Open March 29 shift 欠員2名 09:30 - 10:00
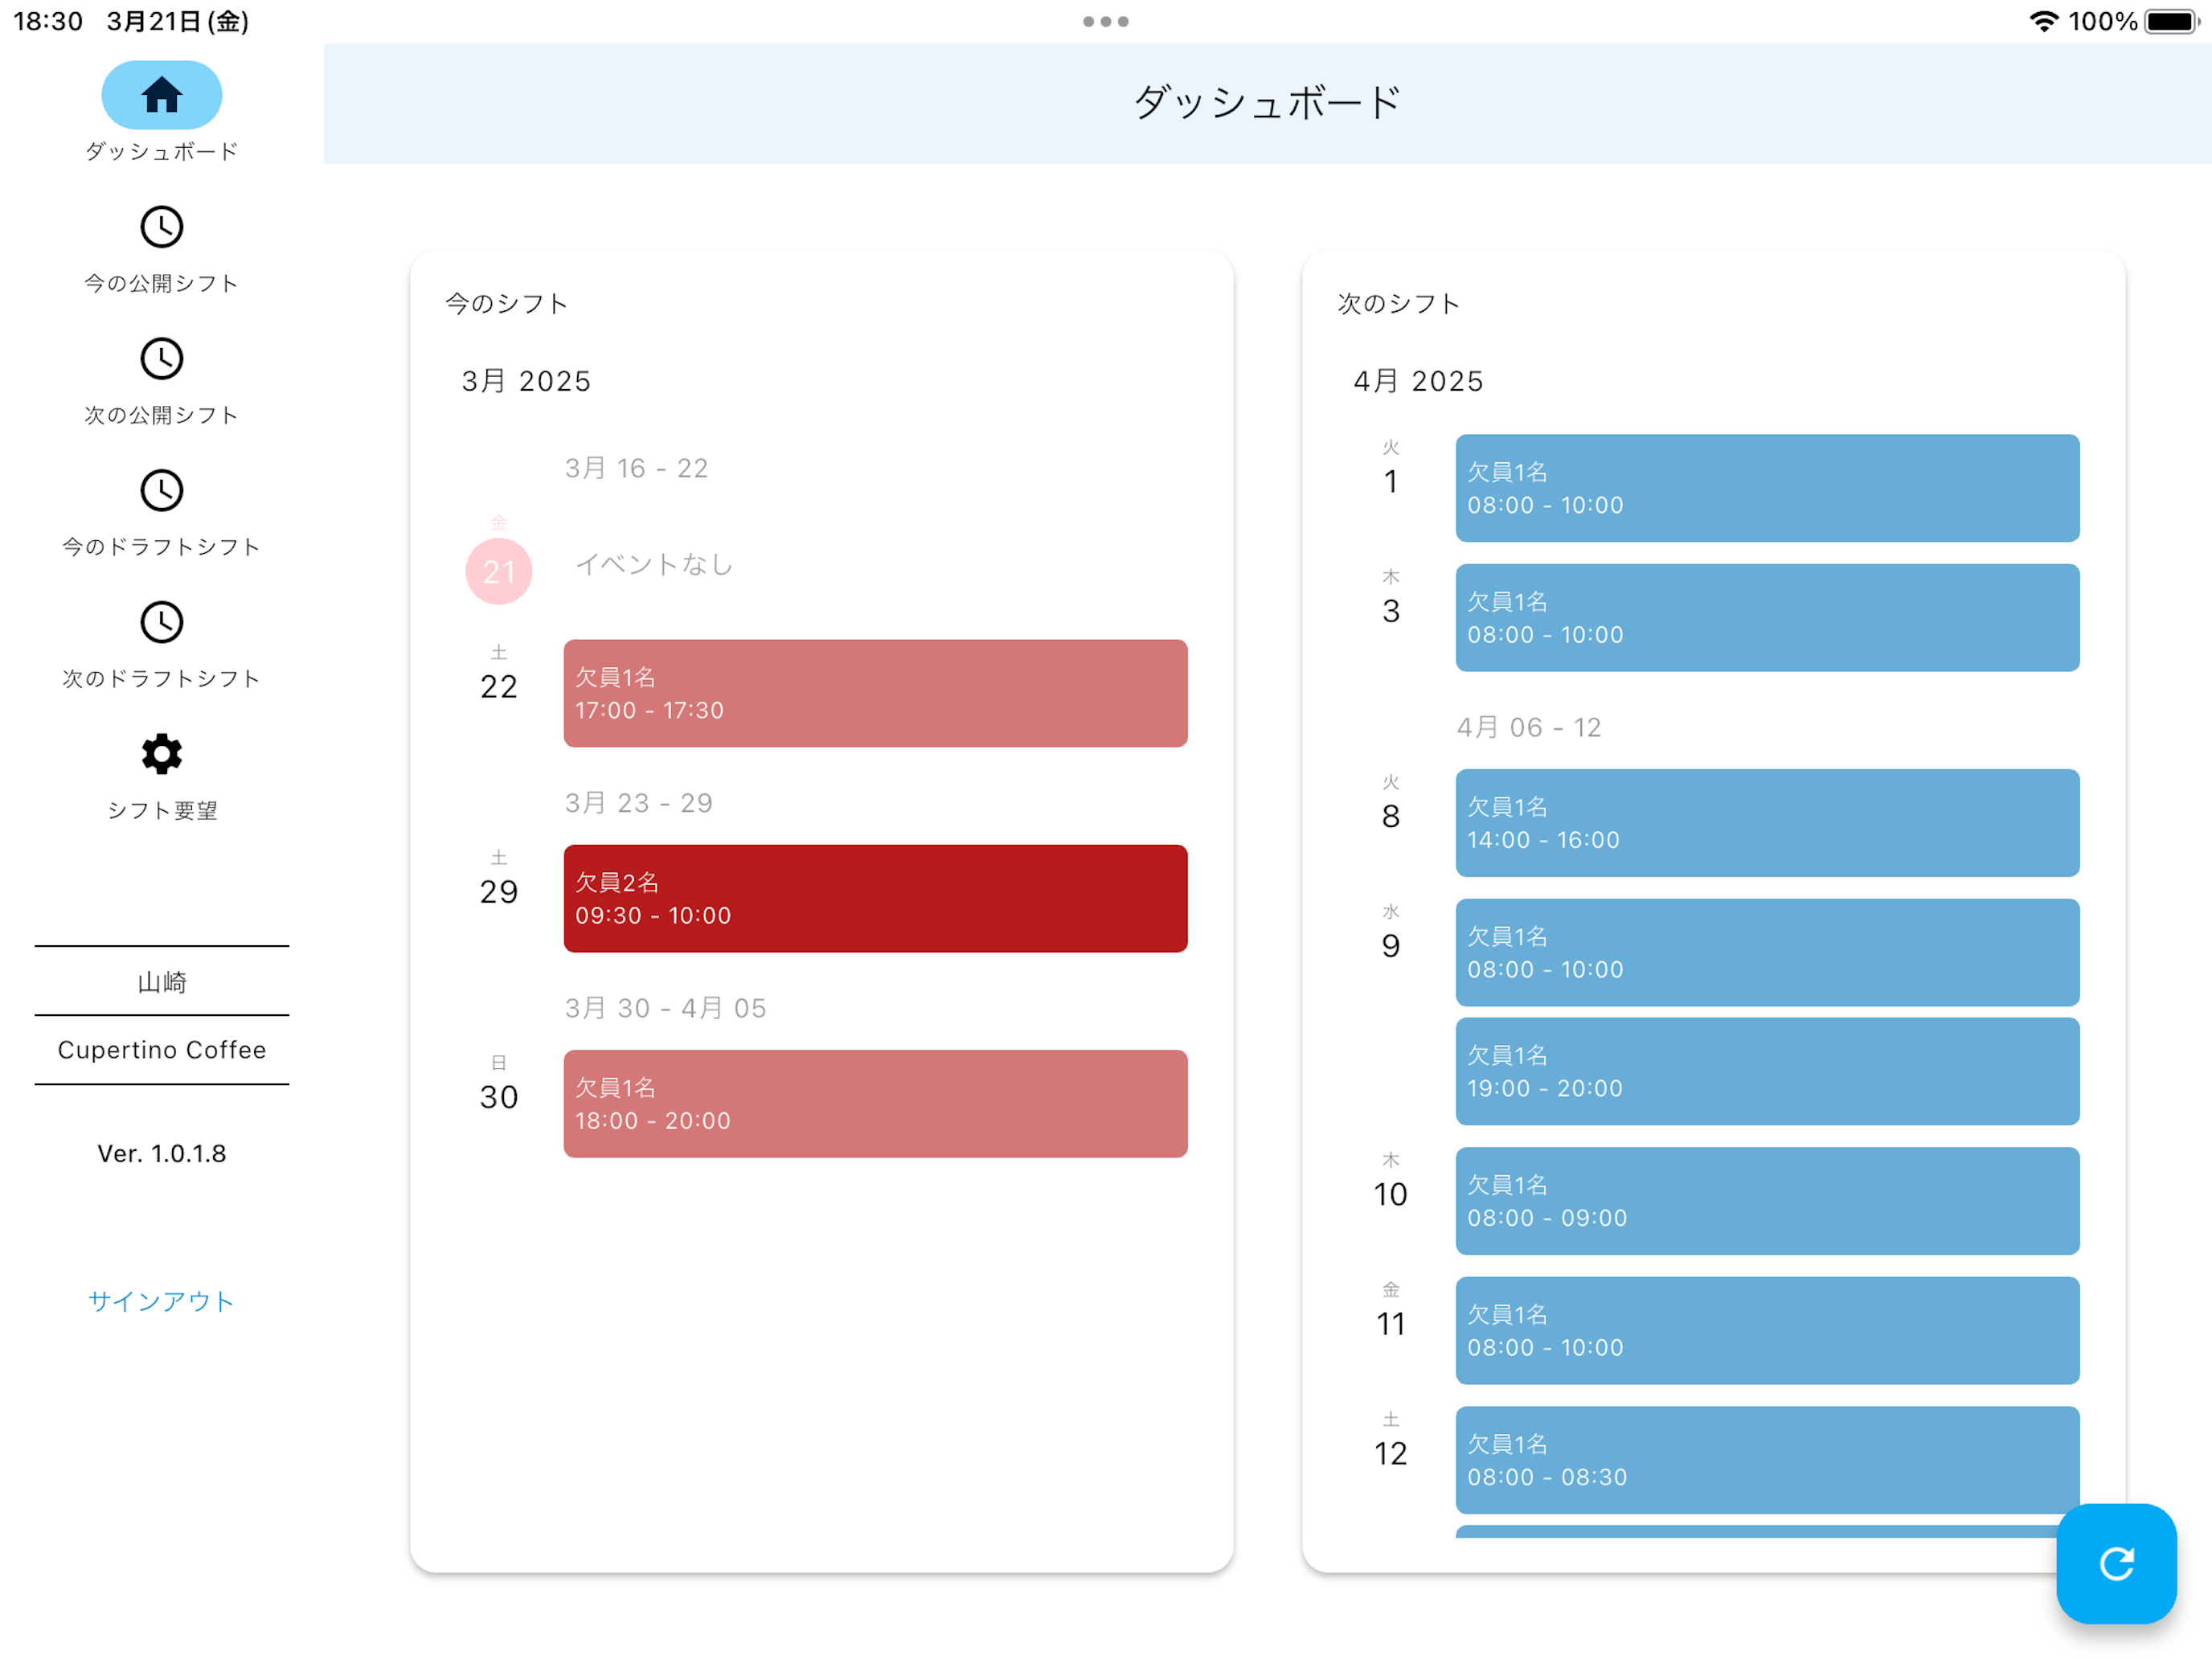This screenshot has height=1659, width=2212. [875, 898]
